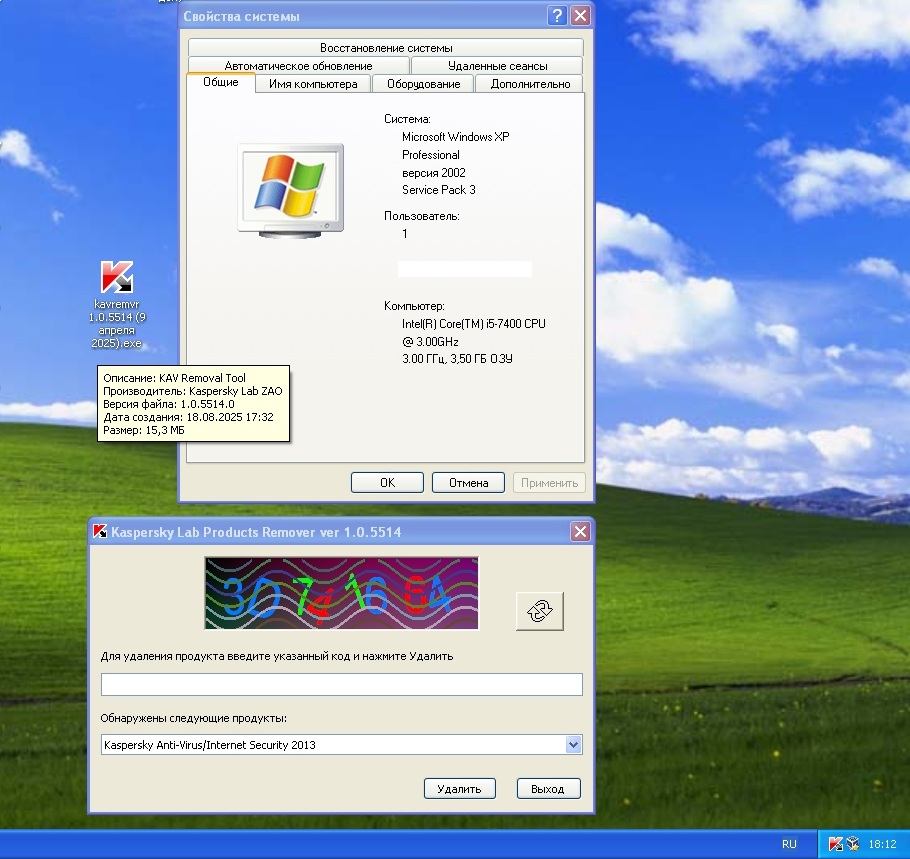Image resolution: width=910 pixels, height=859 pixels.
Task: Focus the captcha code input field
Action: point(341,685)
